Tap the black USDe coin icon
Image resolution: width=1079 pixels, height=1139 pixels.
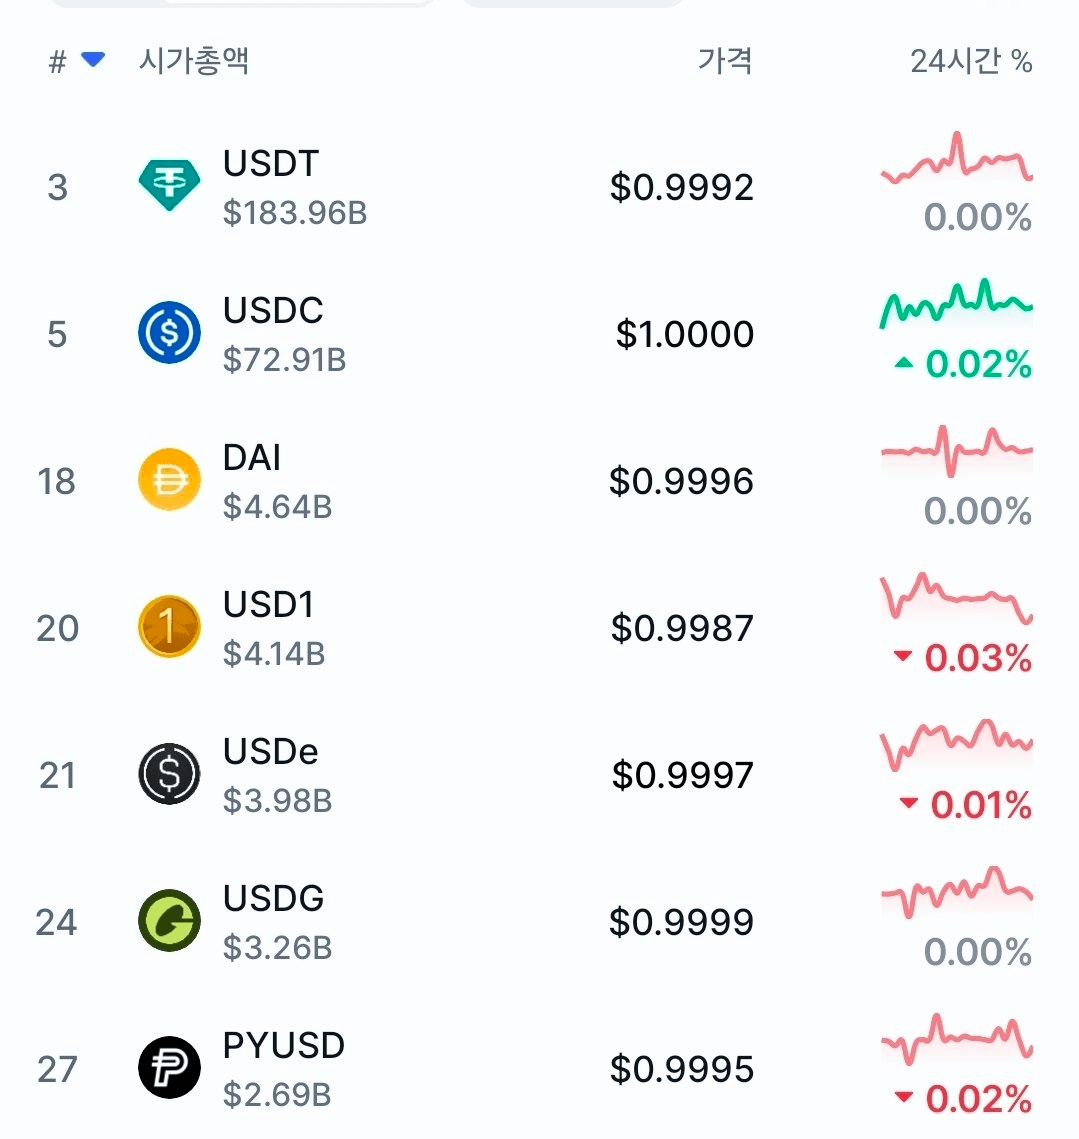pos(169,774)
